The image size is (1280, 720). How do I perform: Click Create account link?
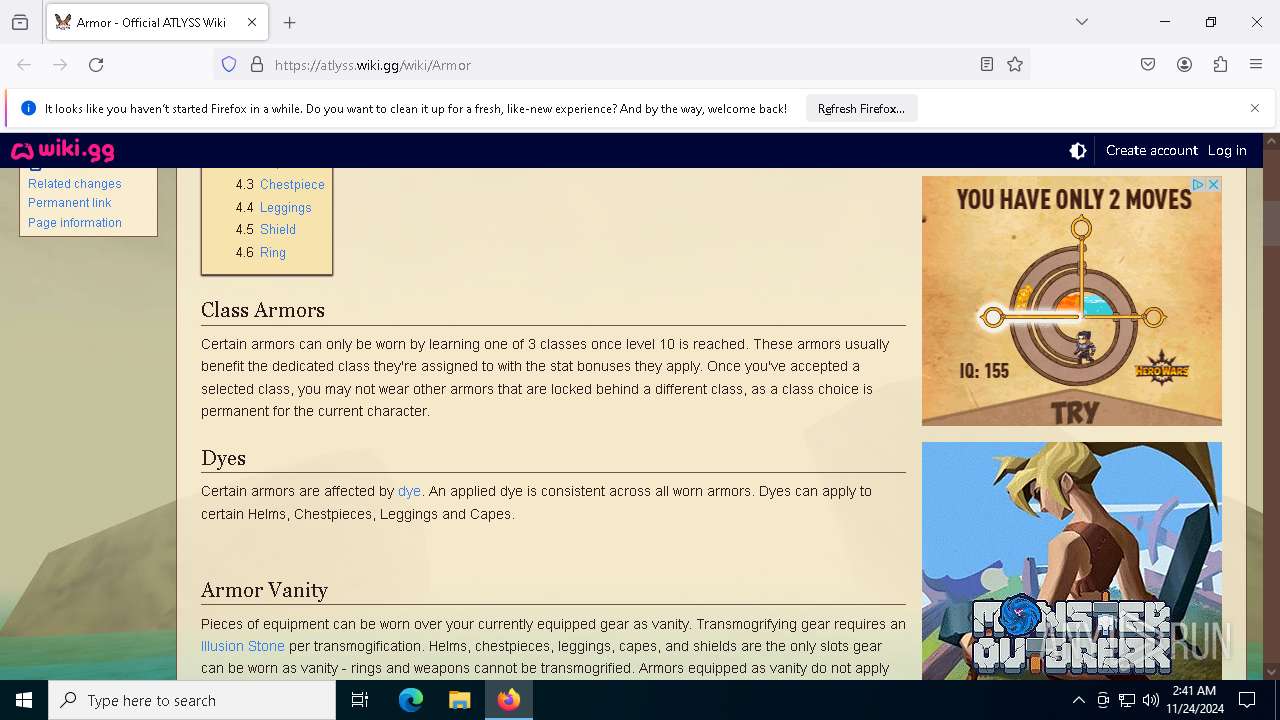point(1151,151)
